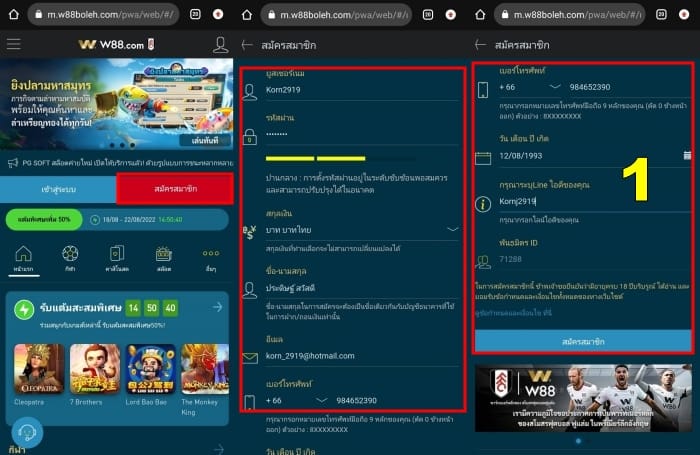Open the Lord Bao Bao game thumbnail

tap(150, 369)
